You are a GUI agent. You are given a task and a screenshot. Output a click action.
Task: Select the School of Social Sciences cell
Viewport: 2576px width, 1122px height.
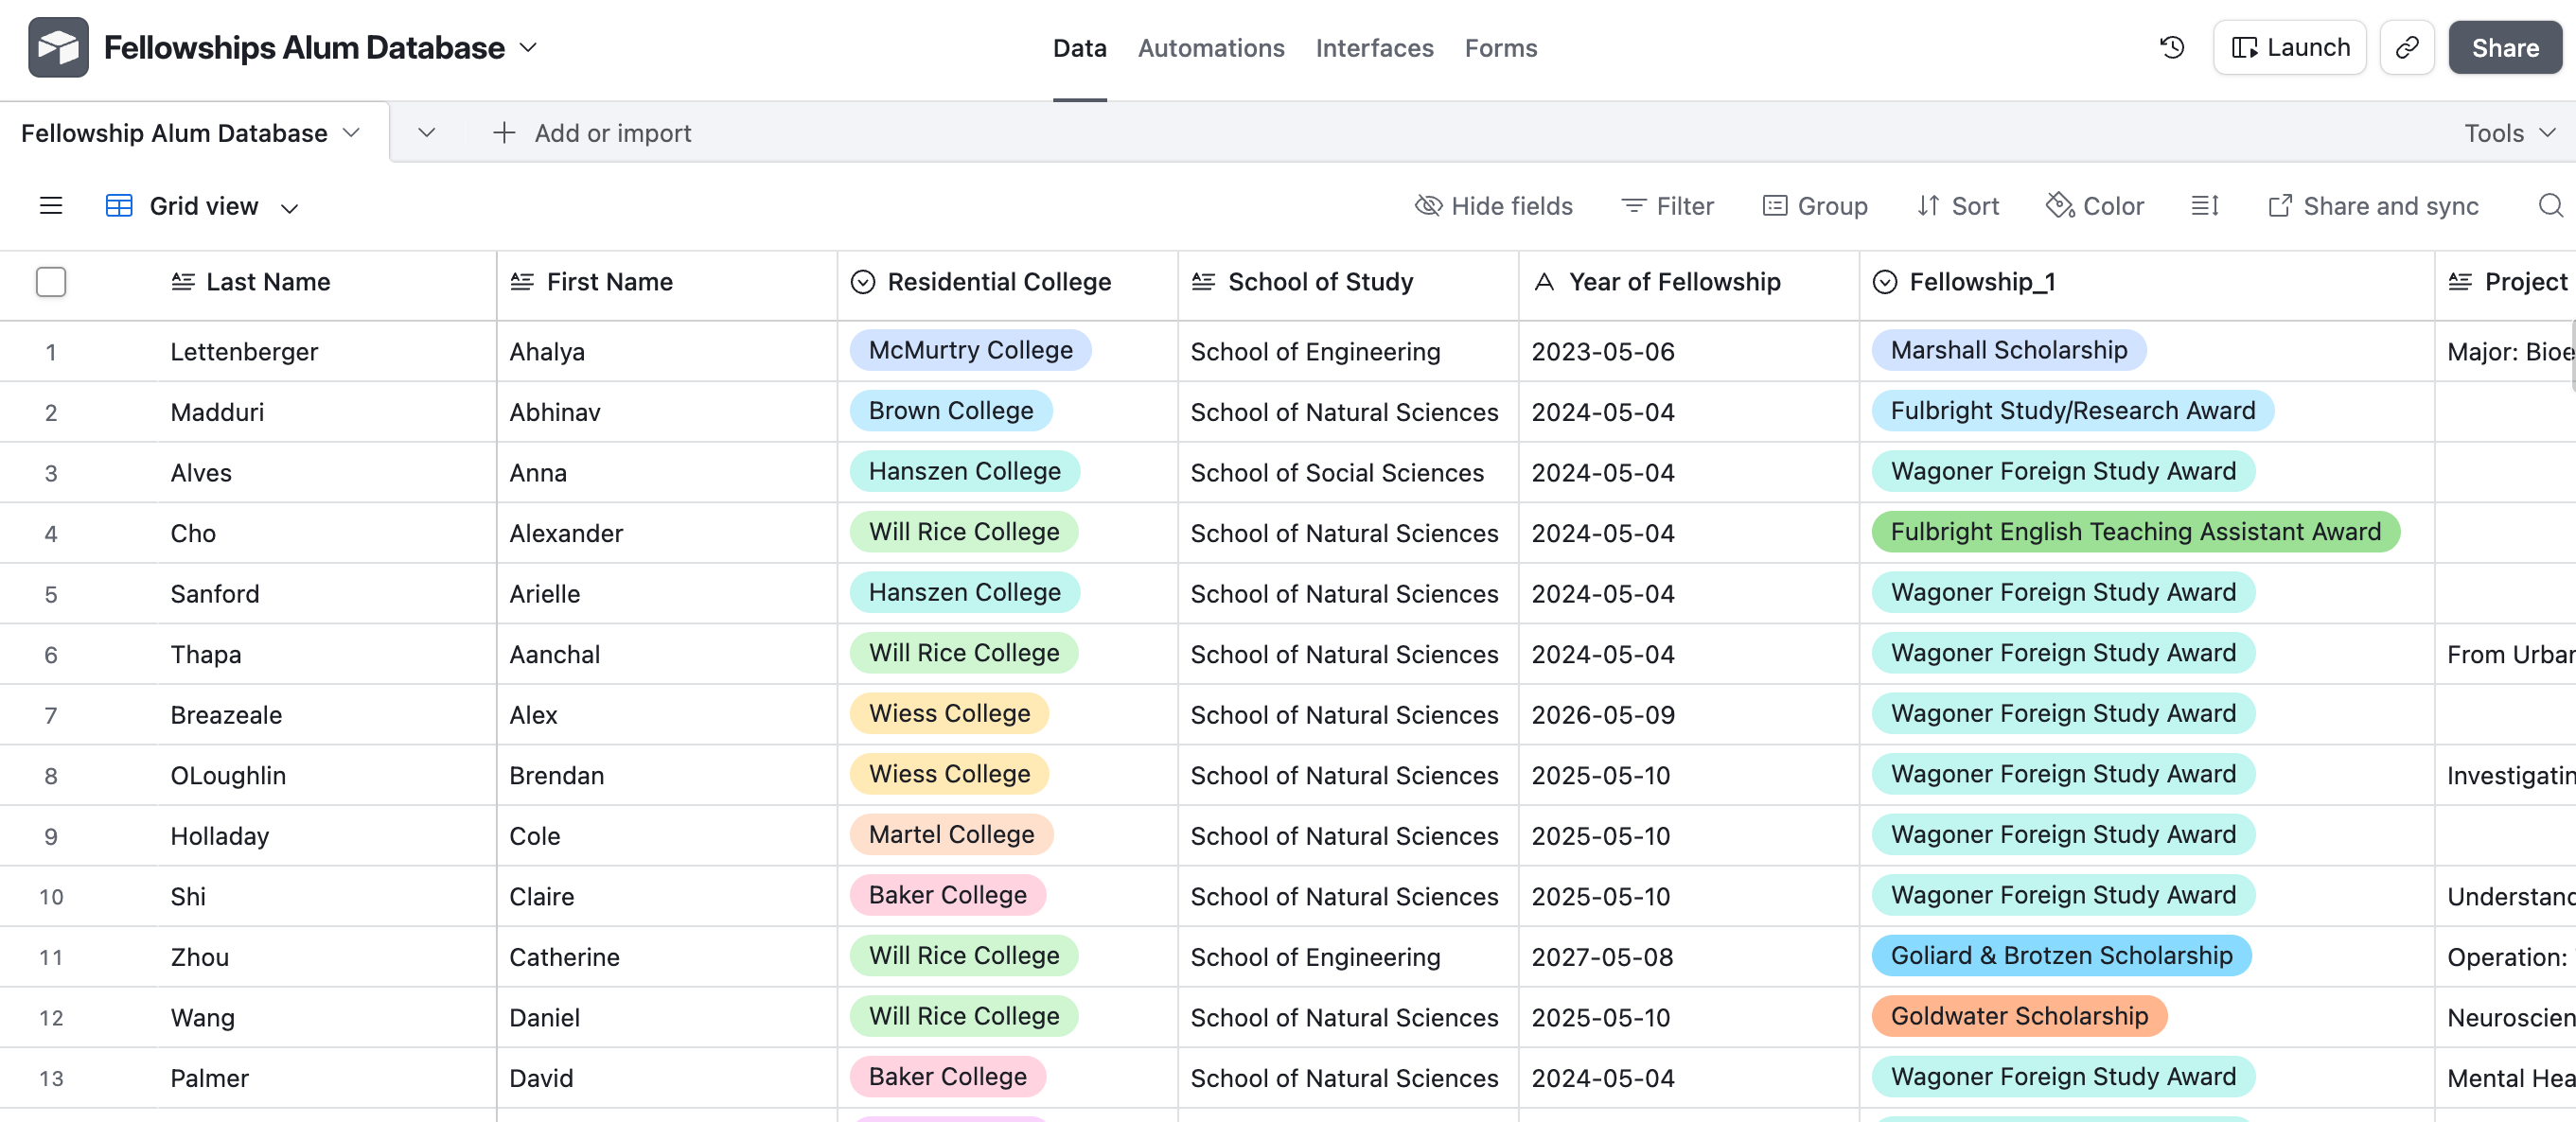[x=1348, y=472]
